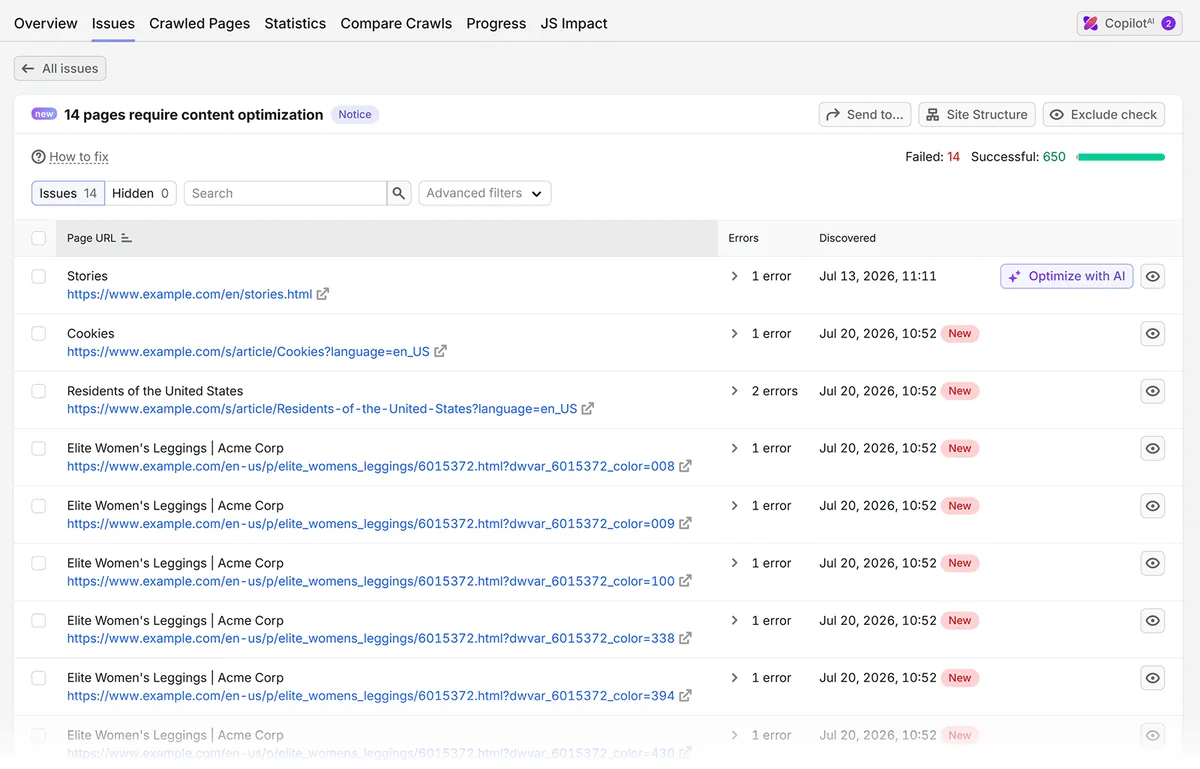
Task: Click the Discovered column header
Action: (x=847, y=238)
